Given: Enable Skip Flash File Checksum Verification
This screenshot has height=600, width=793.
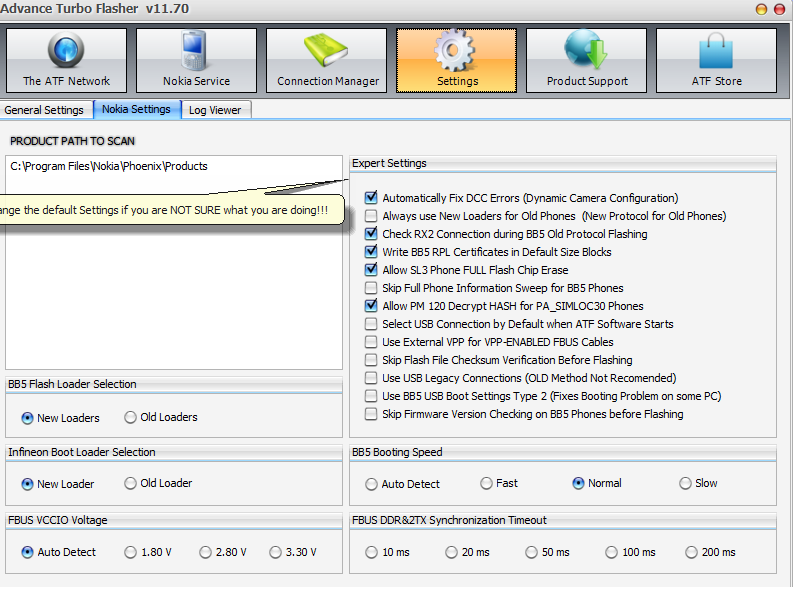Looking at the screenshot, I should 371,360.
